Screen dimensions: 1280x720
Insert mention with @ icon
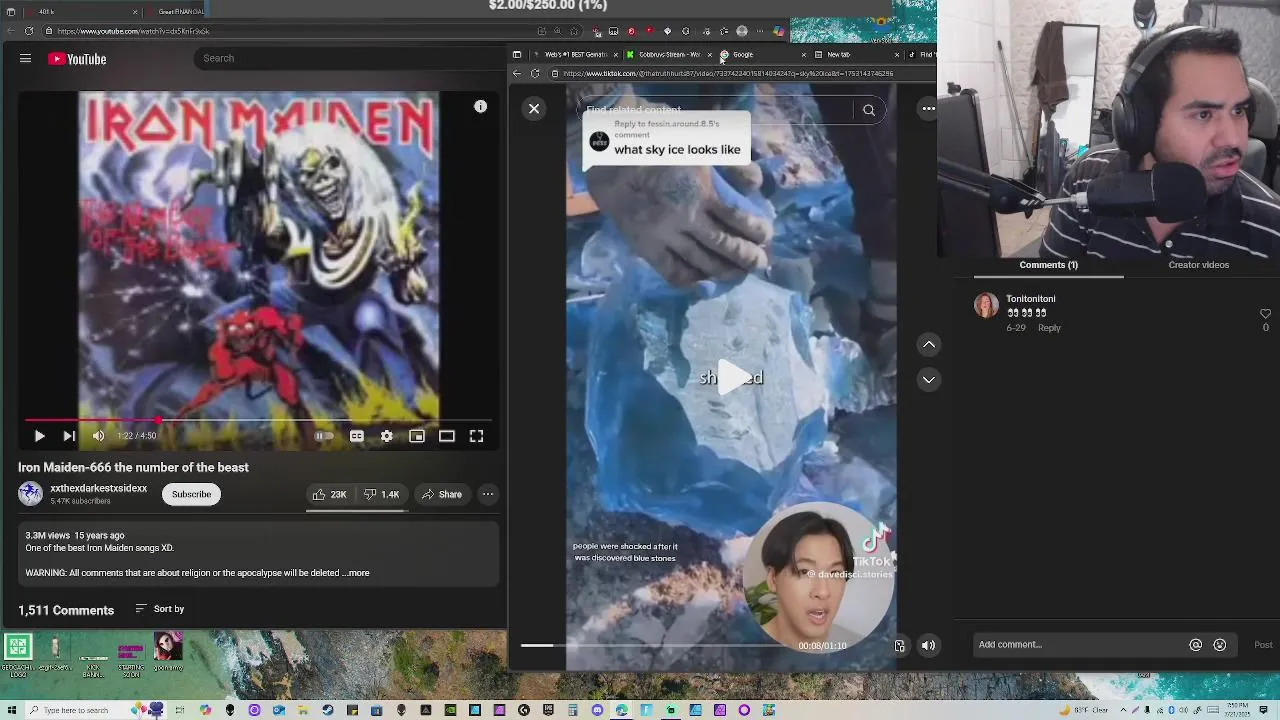1195,645
